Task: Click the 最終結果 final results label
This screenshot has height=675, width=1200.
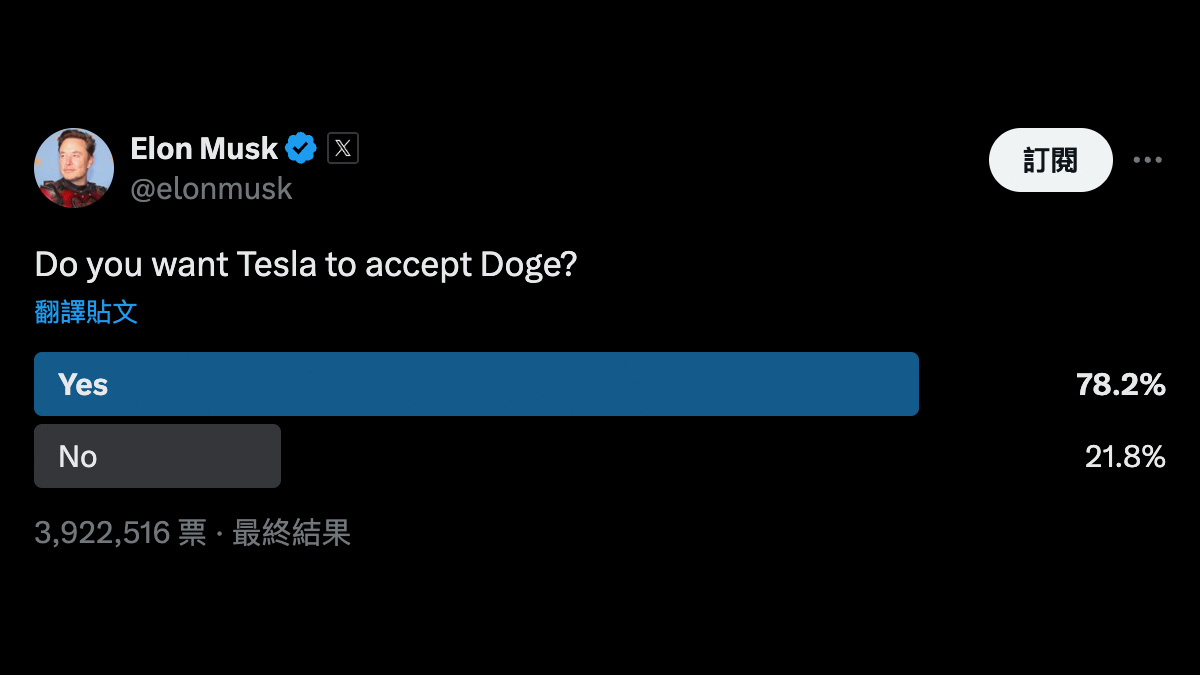Action: [x=291, y=533]
